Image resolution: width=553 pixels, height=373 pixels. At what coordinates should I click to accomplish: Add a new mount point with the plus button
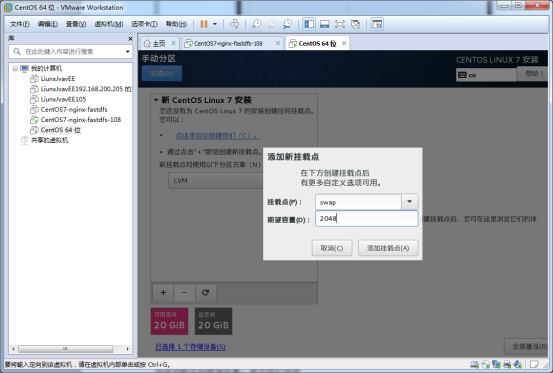pyautogui.click(x=163, y=293)
